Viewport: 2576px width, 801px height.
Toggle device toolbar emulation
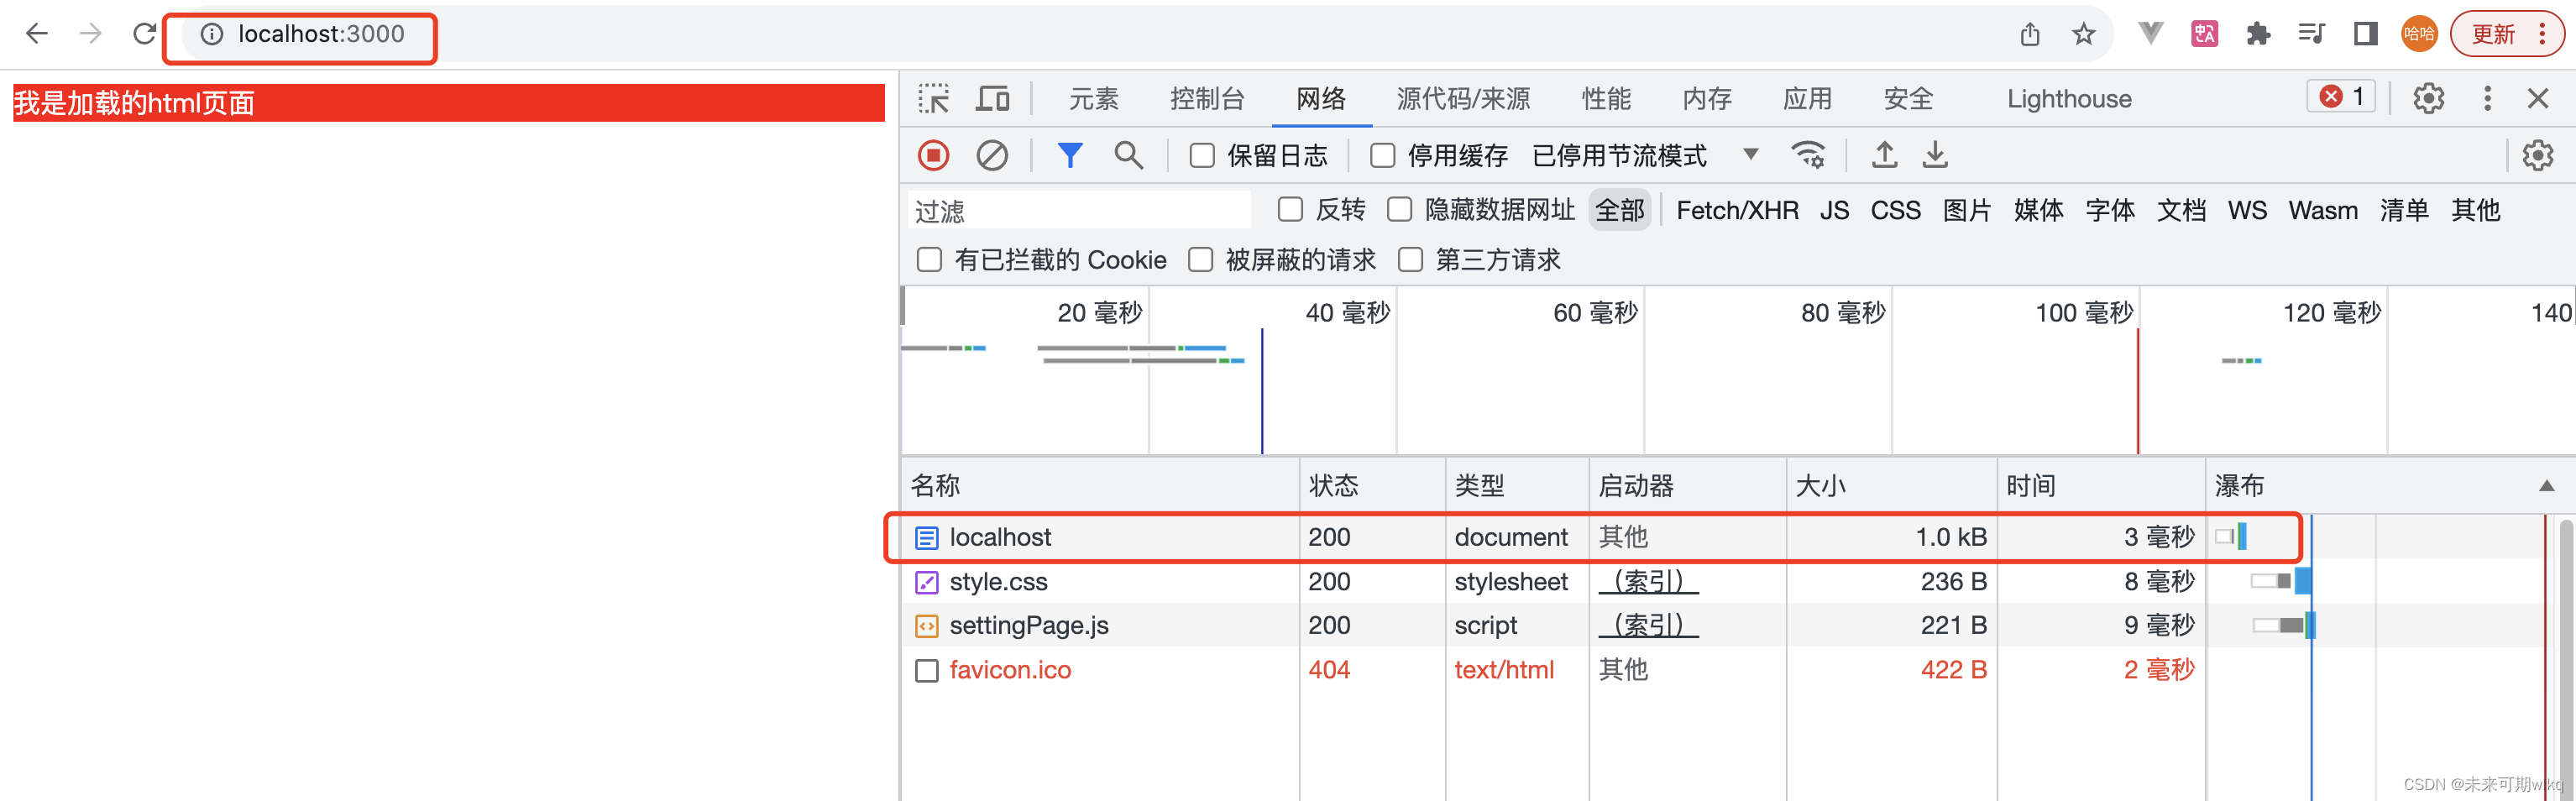(992, 98)
